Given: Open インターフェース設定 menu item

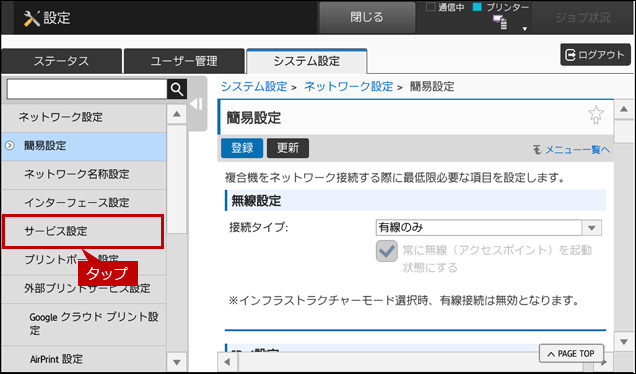Looking at the screenshot, I should pos(84,203).
